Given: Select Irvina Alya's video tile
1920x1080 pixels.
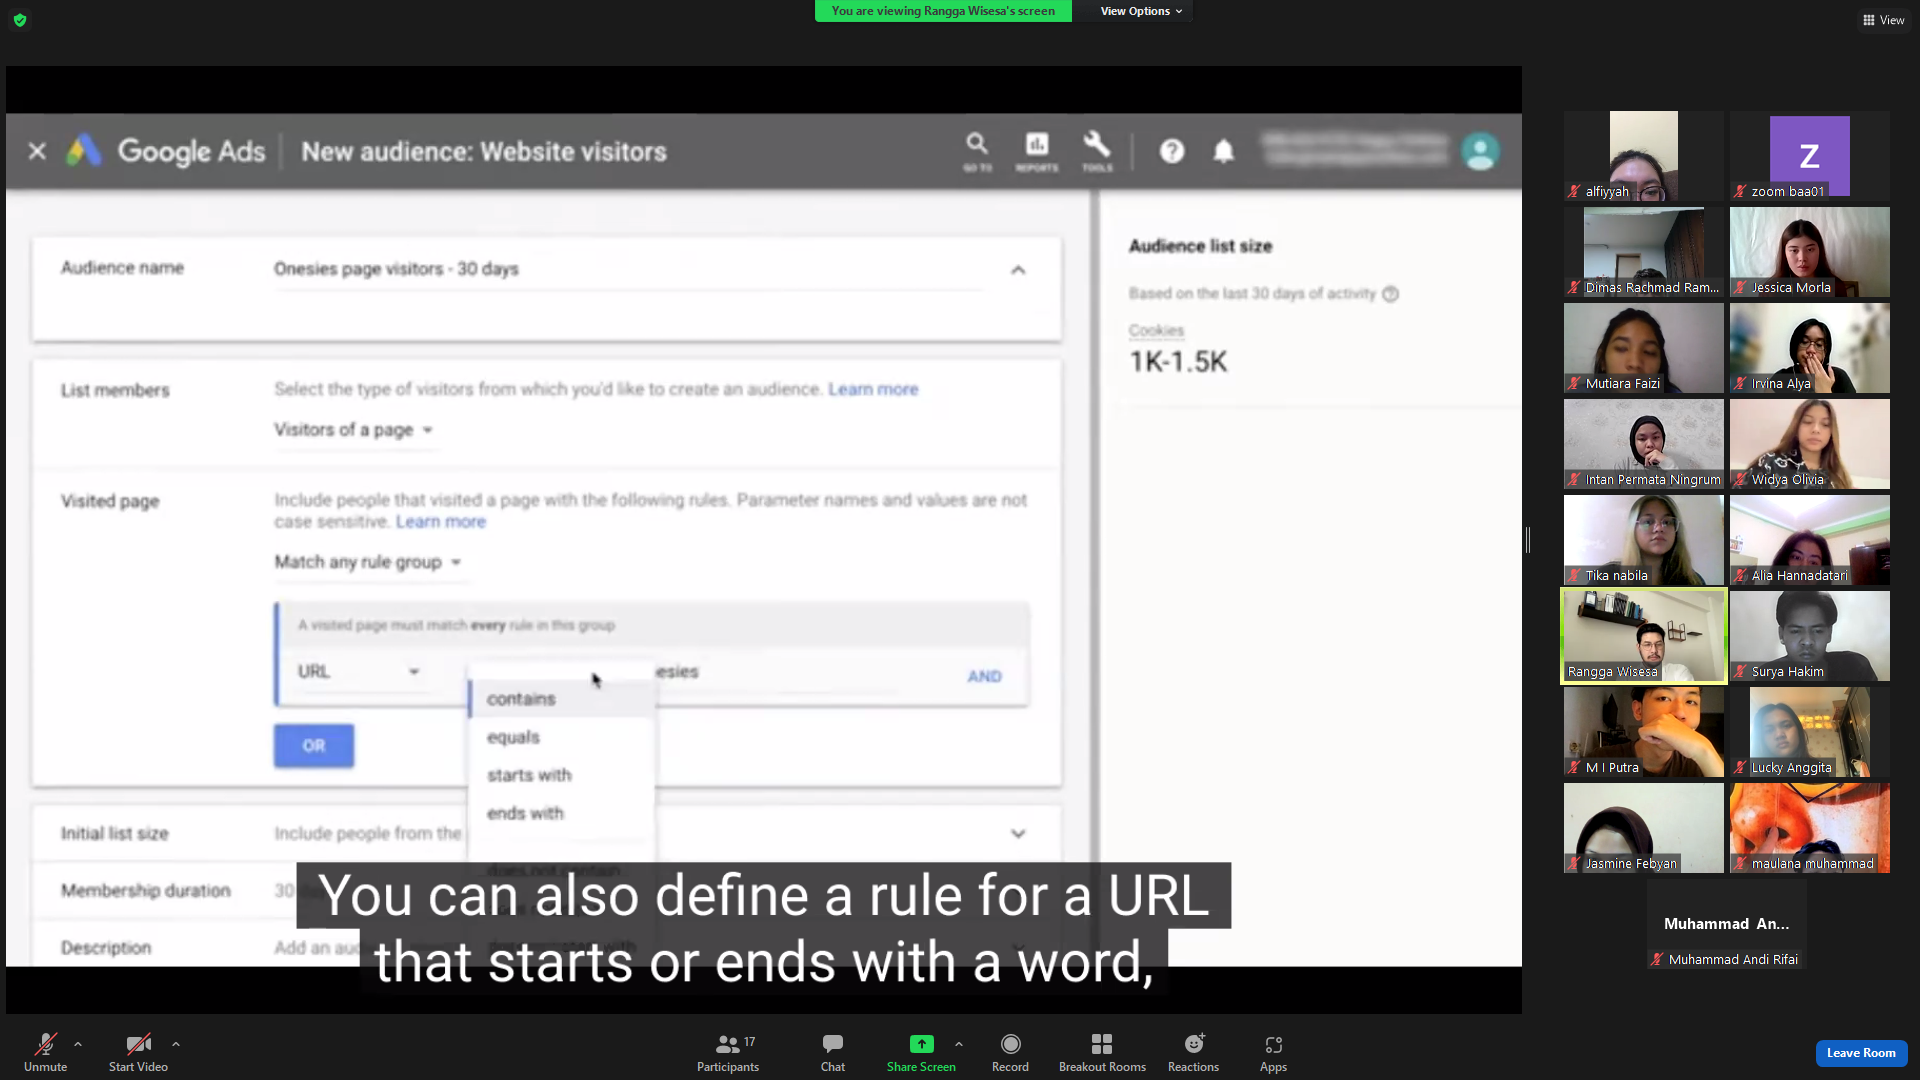Looking at the screenshot, I should (1809, 348).
